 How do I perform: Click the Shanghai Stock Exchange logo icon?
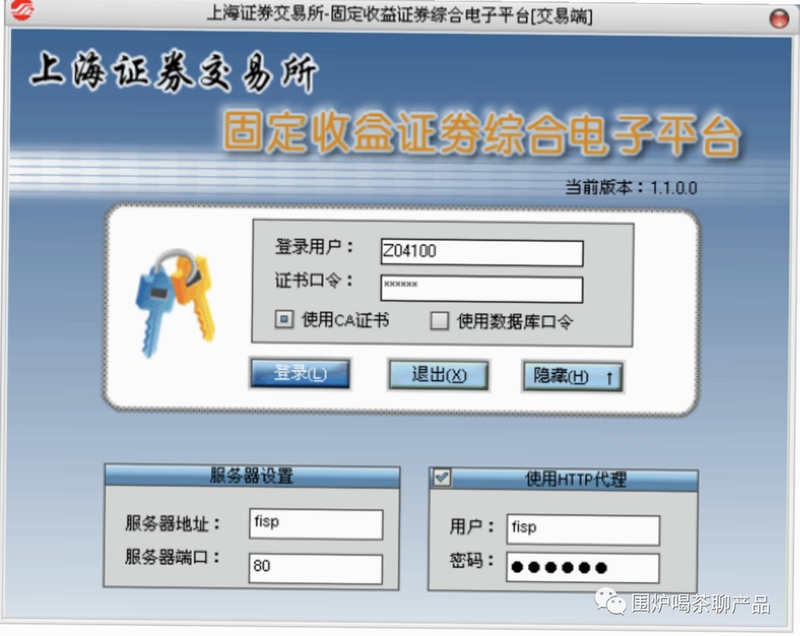[x=22, y=10]
